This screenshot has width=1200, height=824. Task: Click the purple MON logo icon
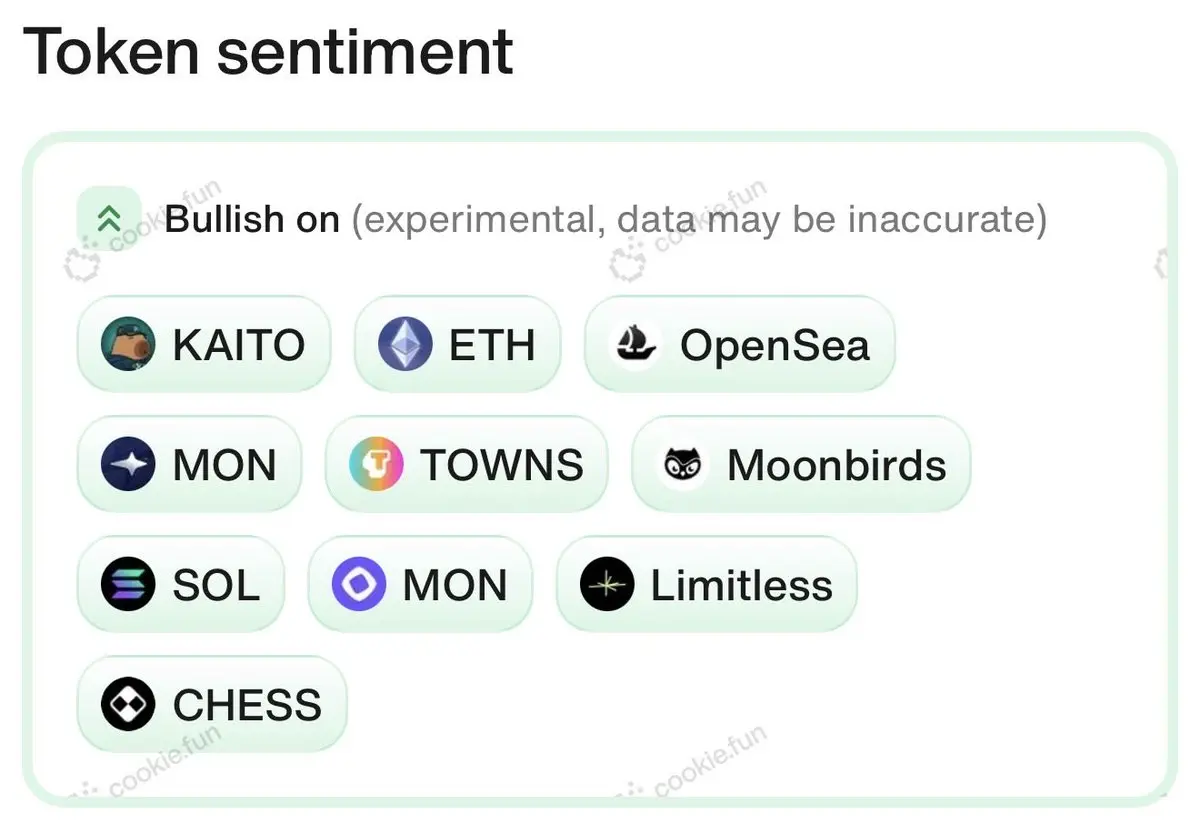point(359,585)
